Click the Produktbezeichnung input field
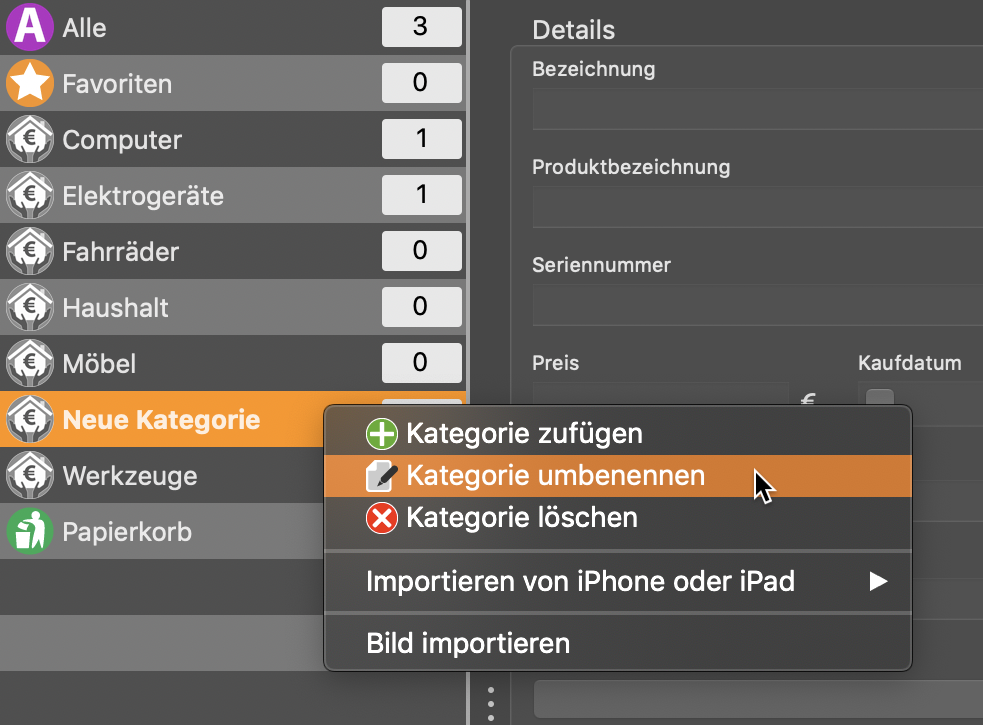983x725 pixels. coord(757,207)
